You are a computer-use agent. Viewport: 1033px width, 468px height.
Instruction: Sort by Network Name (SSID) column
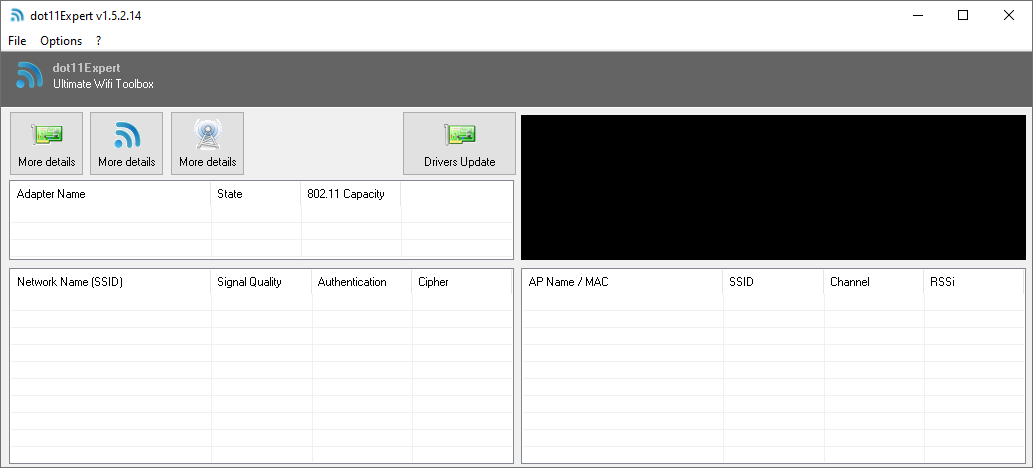[x=111, y=282]
